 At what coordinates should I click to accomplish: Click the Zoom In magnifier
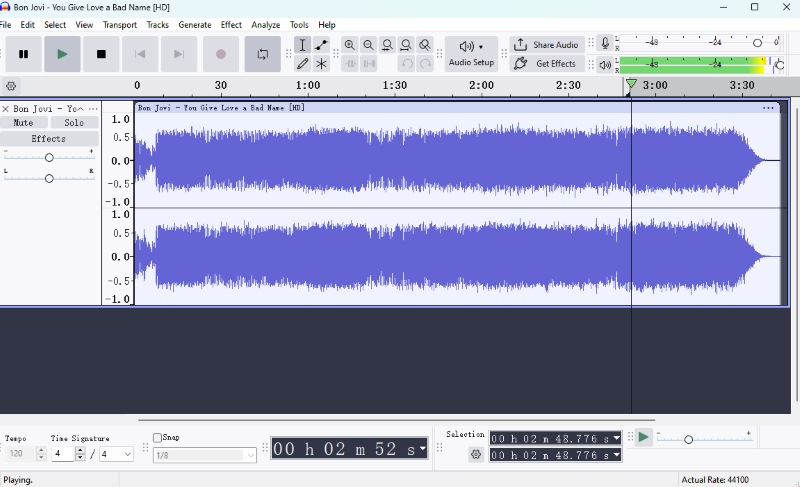click(x=349, y=45)
